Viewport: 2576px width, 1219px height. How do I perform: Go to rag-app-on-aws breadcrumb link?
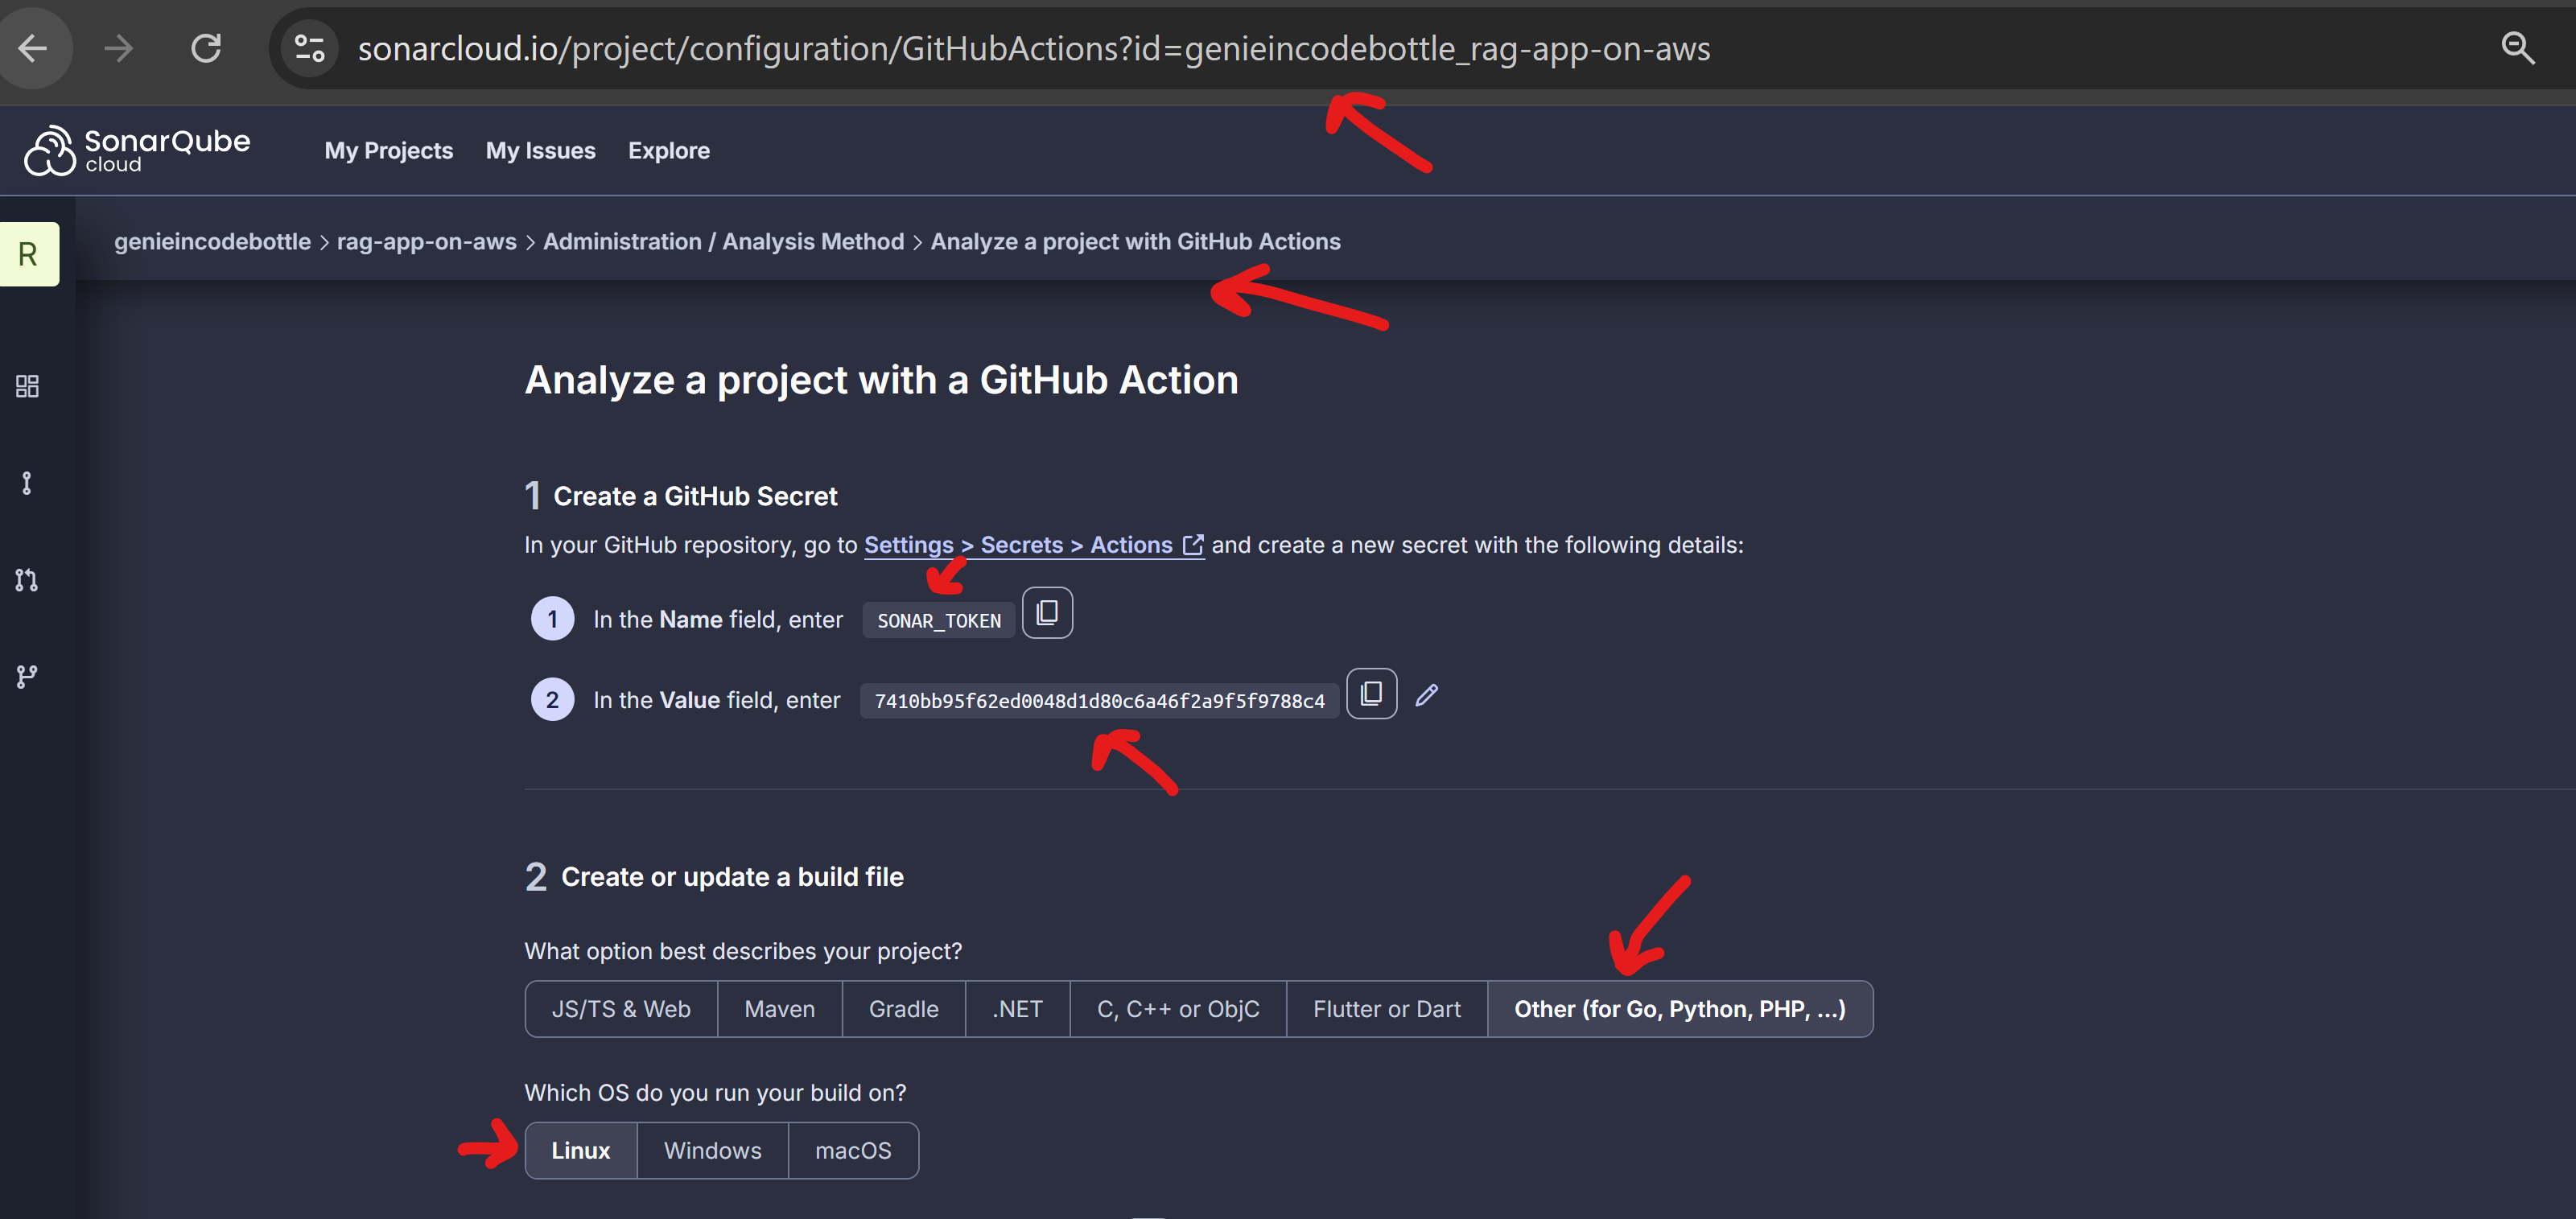426,241
